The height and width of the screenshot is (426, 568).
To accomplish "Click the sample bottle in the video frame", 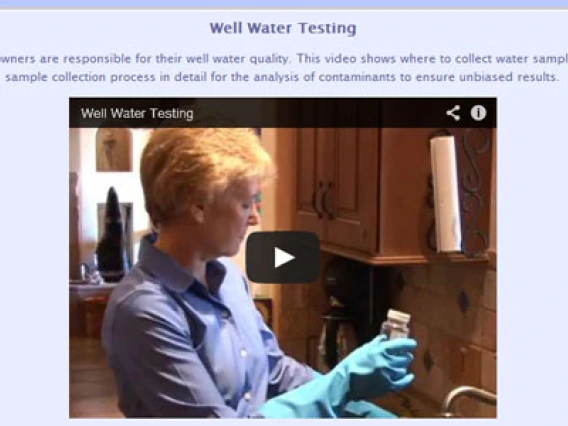I will (396, 324).
